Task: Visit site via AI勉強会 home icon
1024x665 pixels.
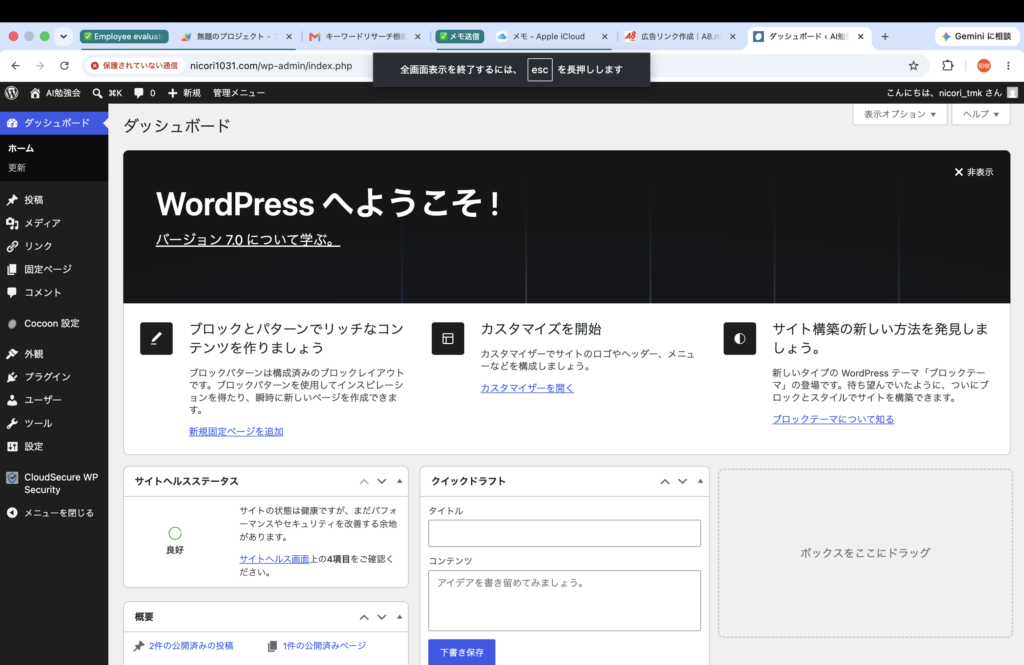Action: pyautogui.click(x=55, y=93)
